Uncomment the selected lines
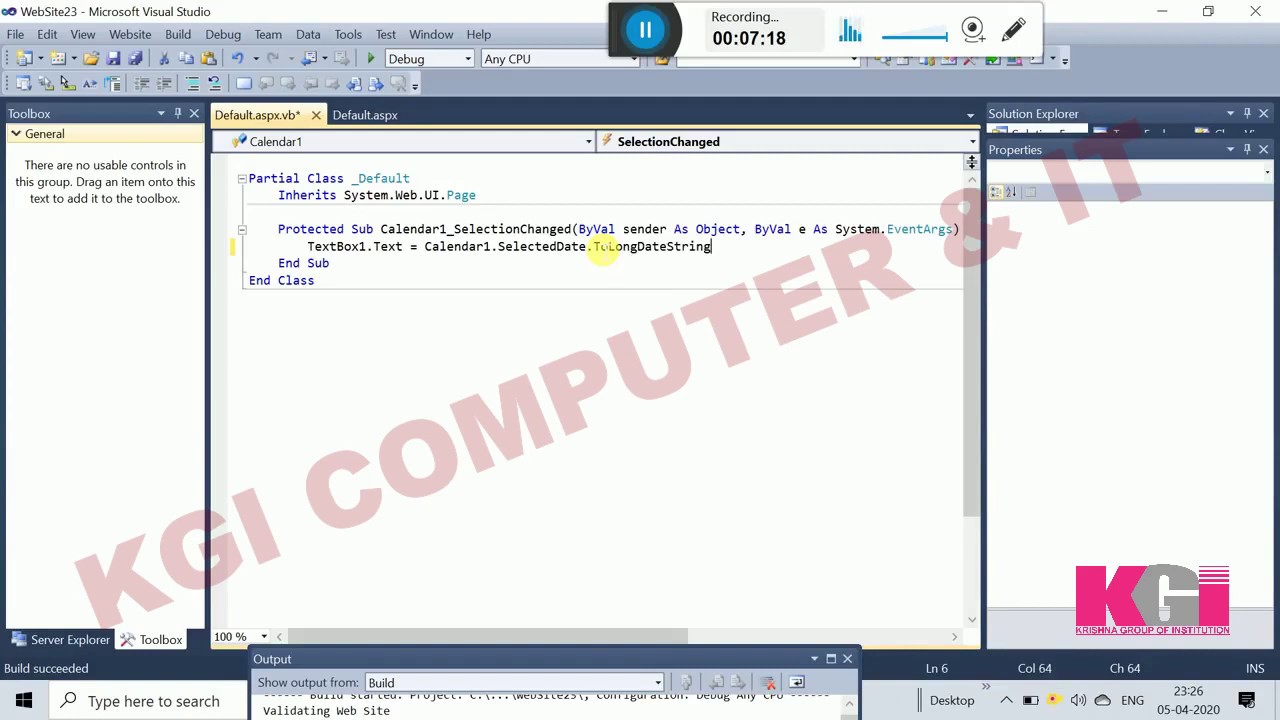This screenshot has height=720, width=1280. click(x=214, y=84)
